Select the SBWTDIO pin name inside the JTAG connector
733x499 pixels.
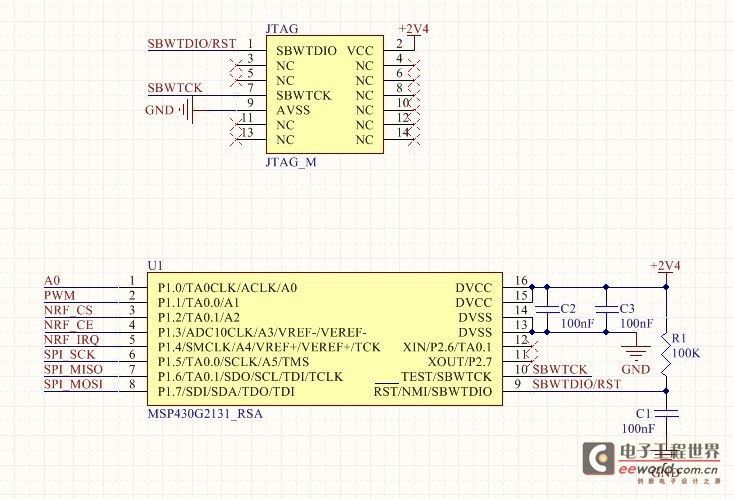pos(306,51)
